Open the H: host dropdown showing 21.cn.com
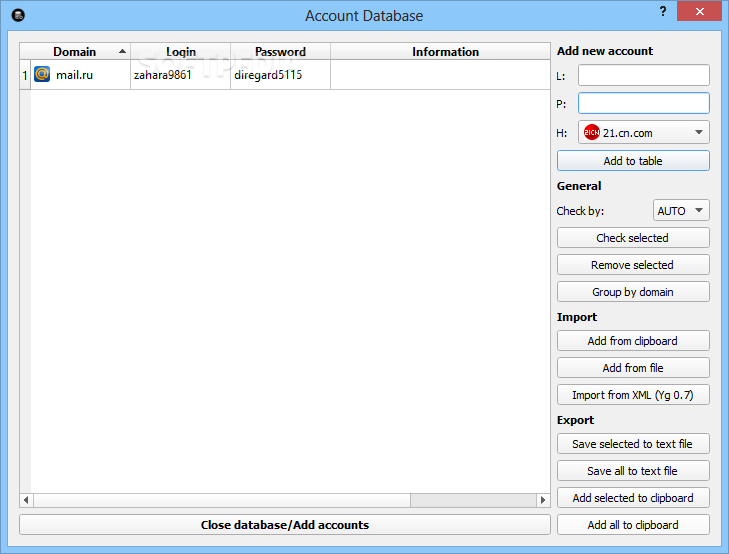 point(643,132)
